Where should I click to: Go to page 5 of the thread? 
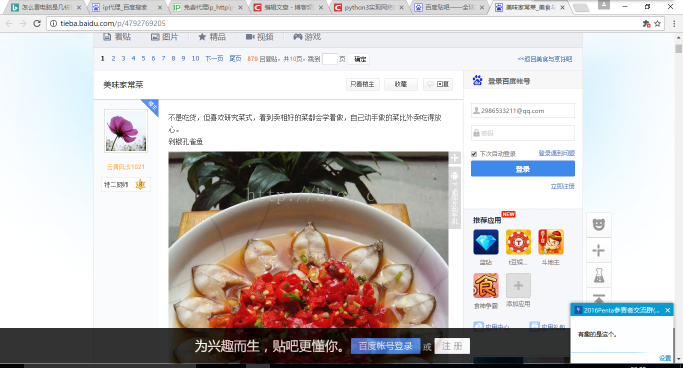(x=143, y=58)
